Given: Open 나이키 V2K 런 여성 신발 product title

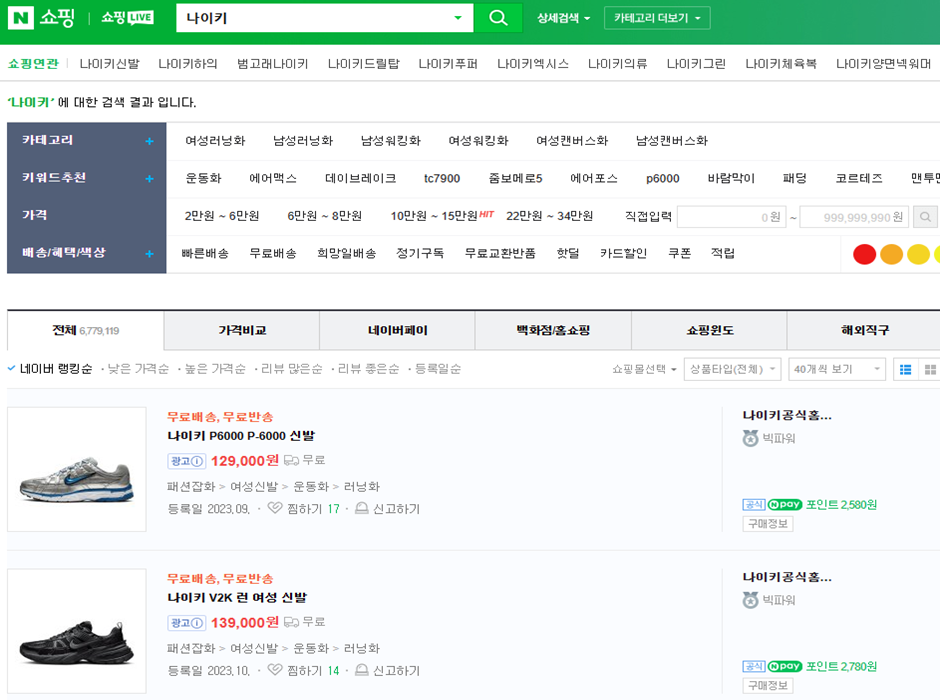Looking at the screenshot, I should coord(237,598).
